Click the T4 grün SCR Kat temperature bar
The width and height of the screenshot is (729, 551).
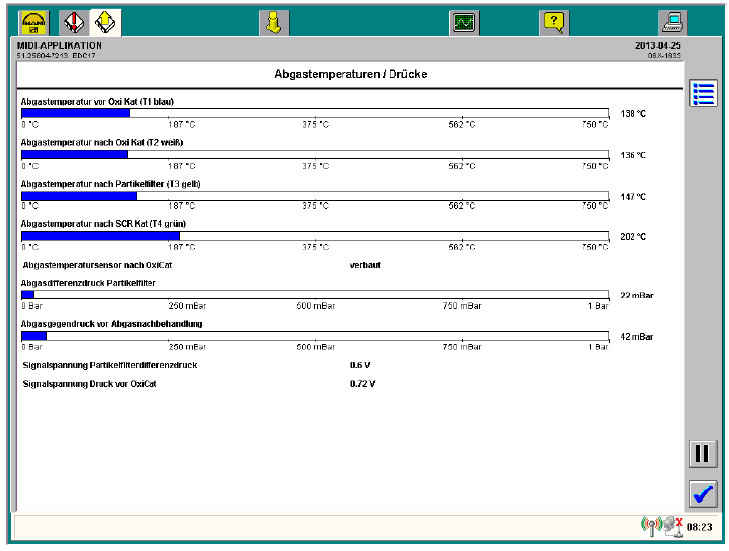point(314,236)
